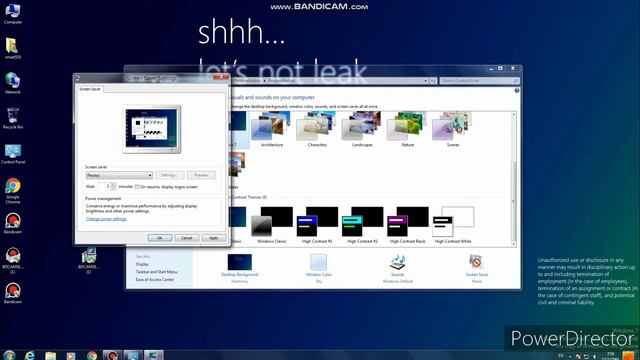This screenshot has height=360, width=640.
Task: Click the Settings button in the screen saver dialog
Action: coord(169,175)
